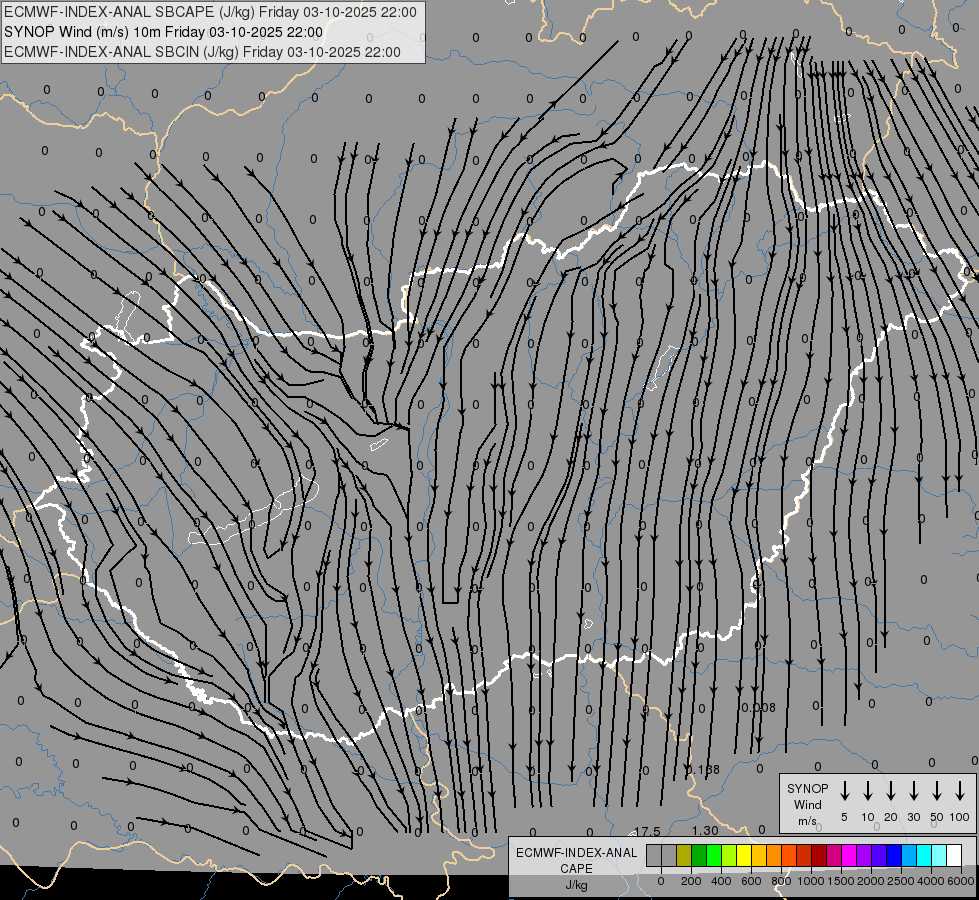The image size is (979, 900).
Task: Click the ECMWF-INDEX-ANAL SBCAPE title line
Action: 210,12
